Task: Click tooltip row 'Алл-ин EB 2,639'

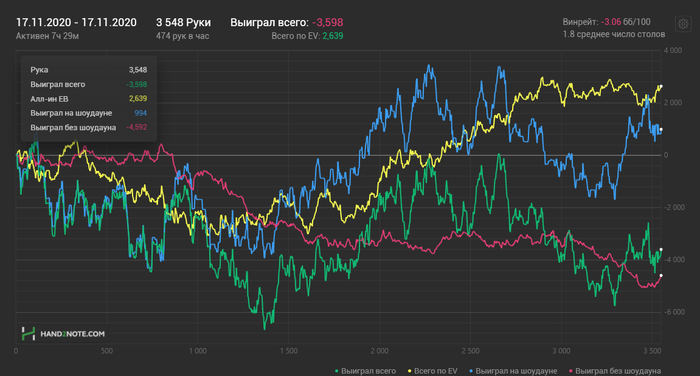Action: [88, 99]
